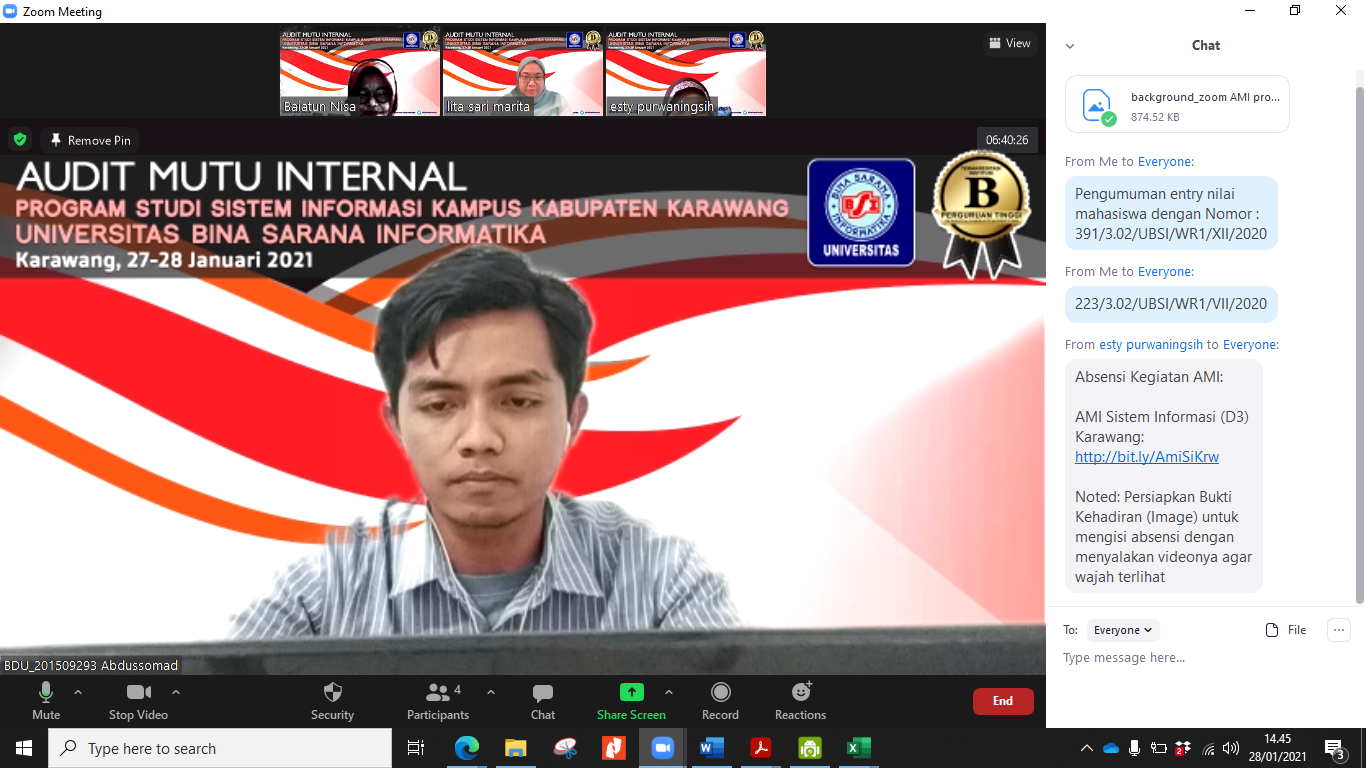Start recording with the Record button
1366x768 pixels.
(x=720, y=700)
